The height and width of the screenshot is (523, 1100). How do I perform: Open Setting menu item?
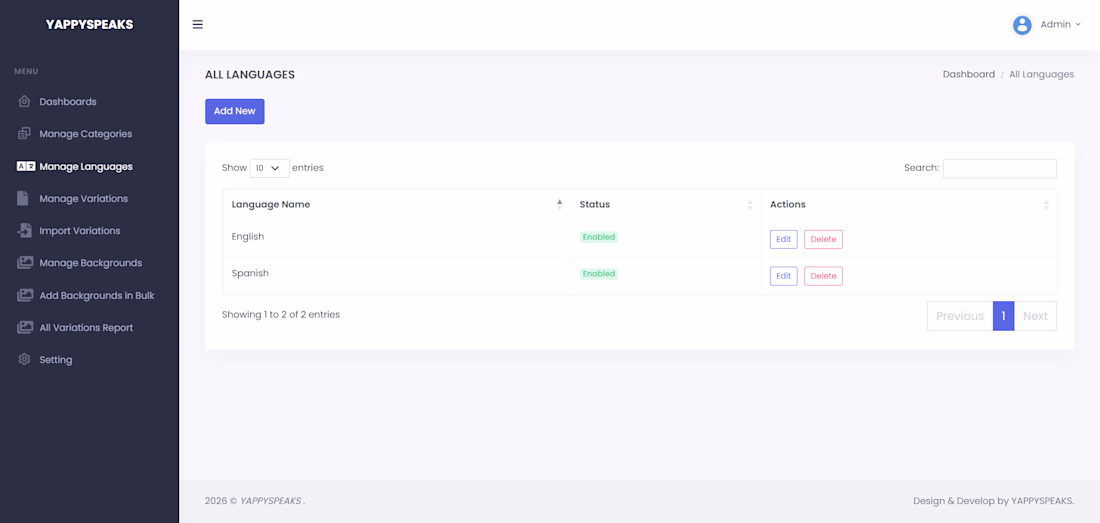[55, 360]
